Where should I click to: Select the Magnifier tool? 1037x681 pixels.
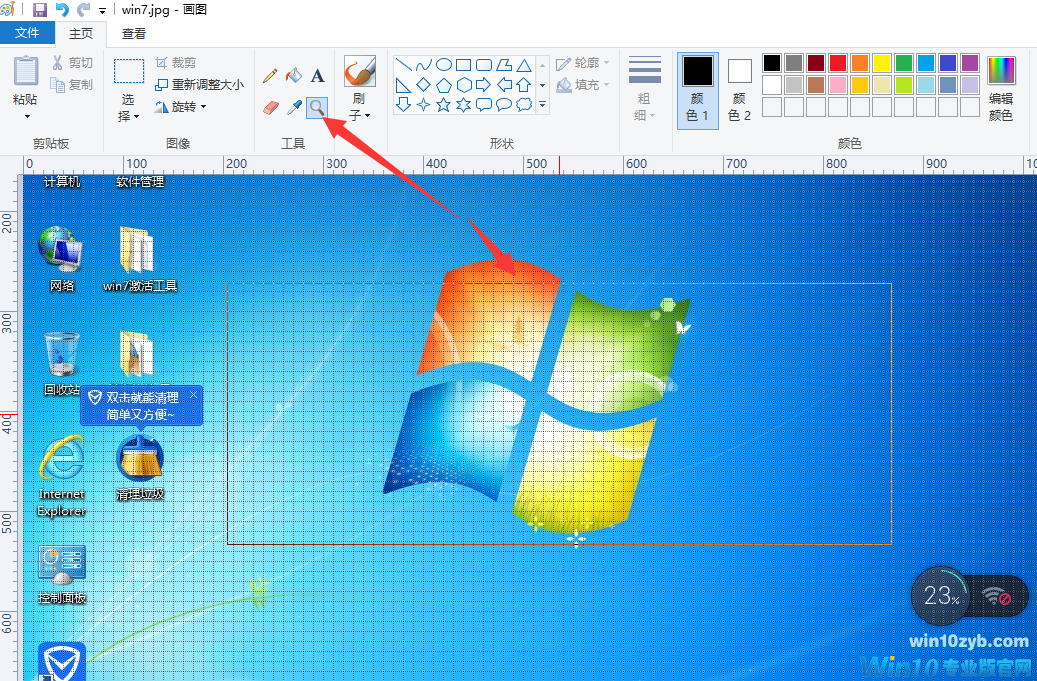coord(317,107)
